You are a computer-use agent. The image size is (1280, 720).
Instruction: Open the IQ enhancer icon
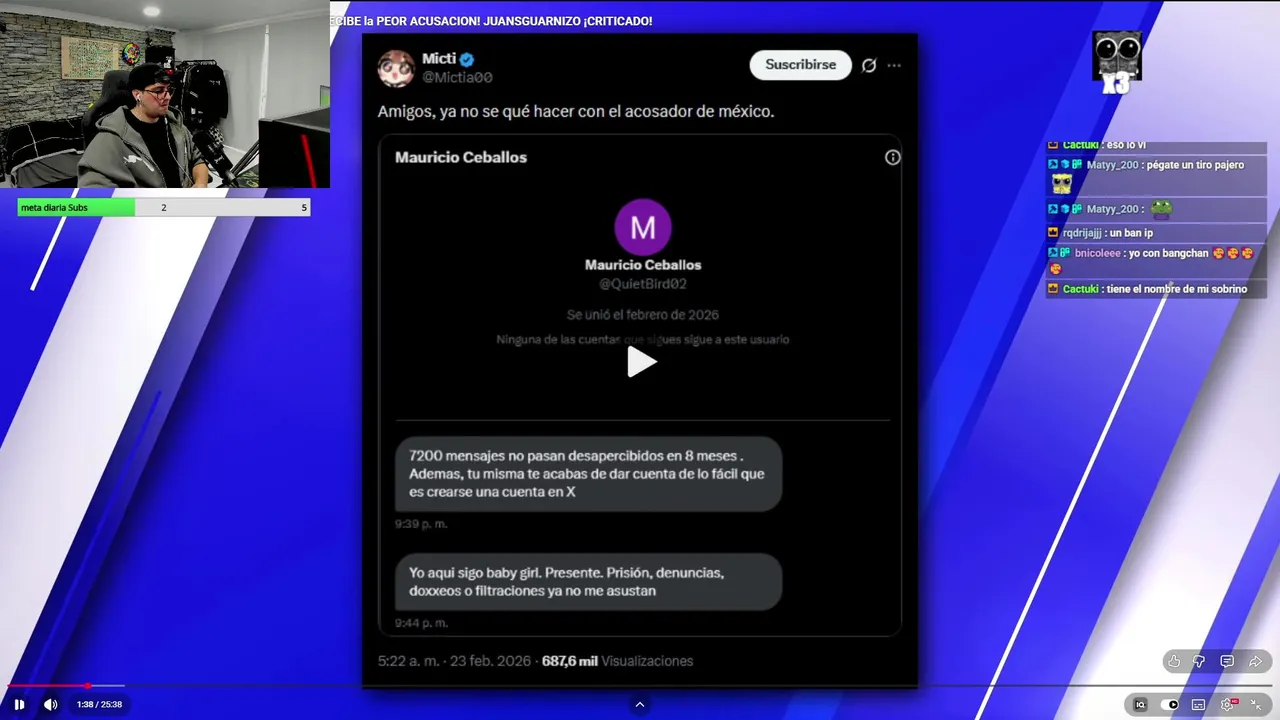point(1140,704)
